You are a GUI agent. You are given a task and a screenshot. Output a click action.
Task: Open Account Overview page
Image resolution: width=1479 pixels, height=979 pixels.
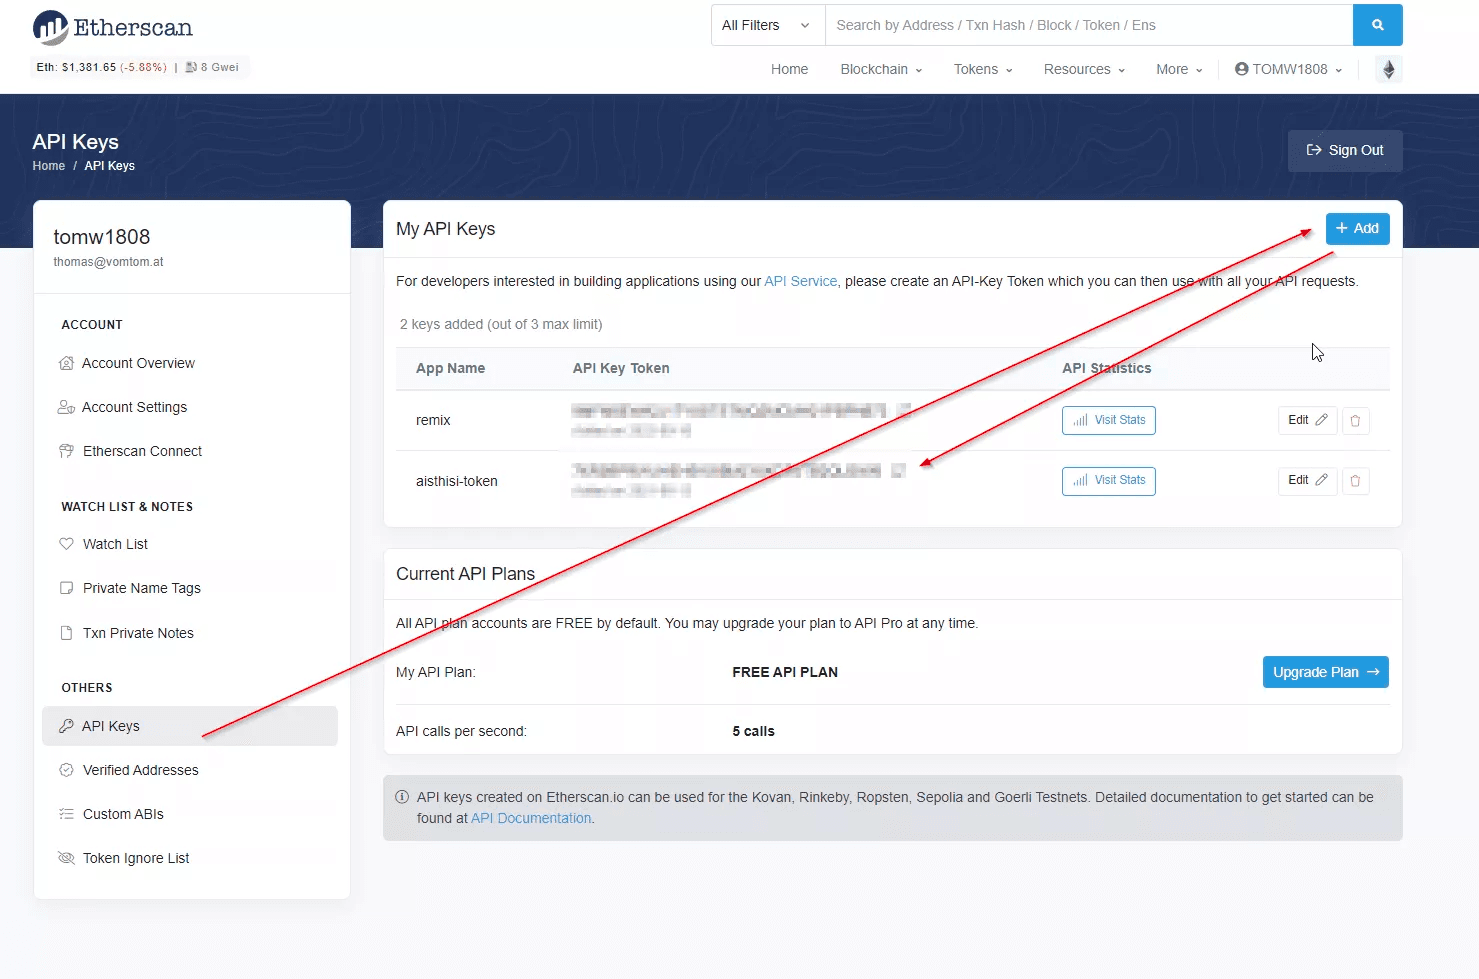click(138, 363)
